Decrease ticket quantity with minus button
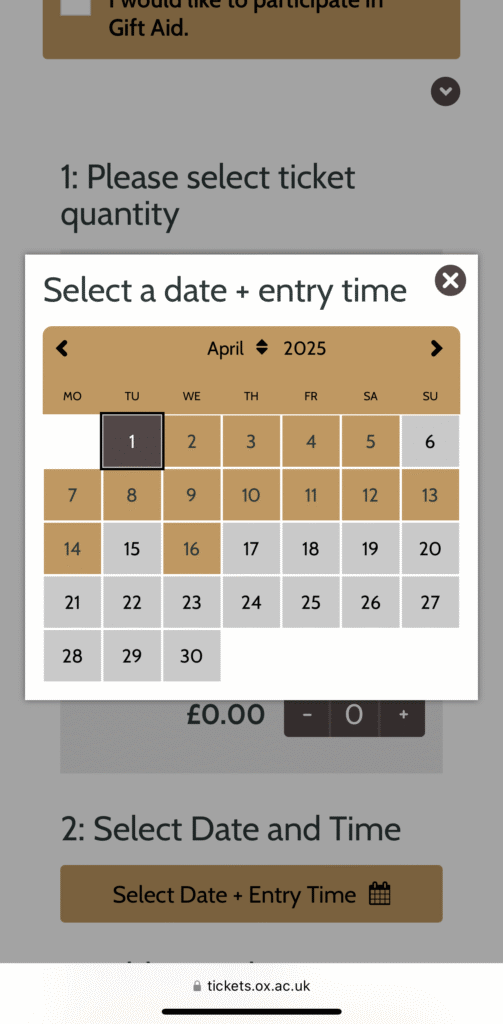The height and width of the screenshot is (1024, 503). pyautogui.click(x=307, y=715)
